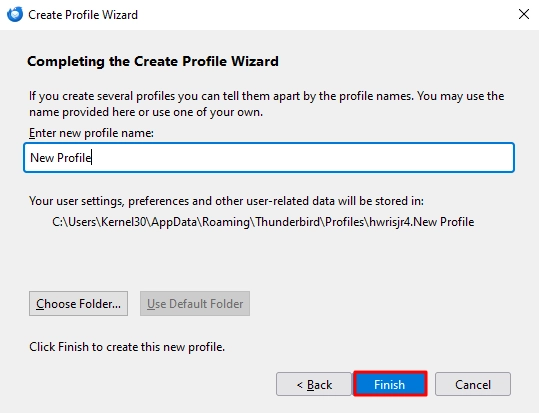Image resolution: width=539 pixels, height=413 pixels.
Task: Cancel the profile wizard
Action: click(473, 384)
